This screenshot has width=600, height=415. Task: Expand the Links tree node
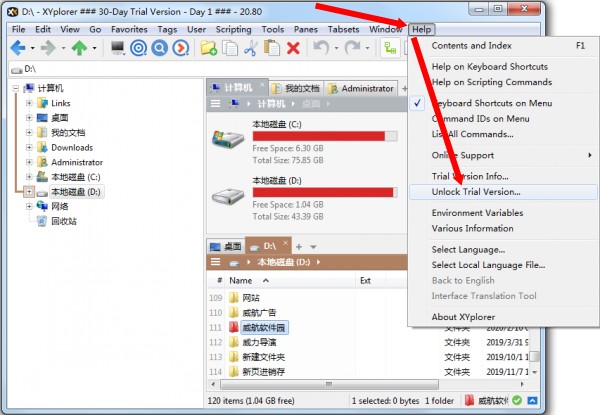click(x=29, y=103)
